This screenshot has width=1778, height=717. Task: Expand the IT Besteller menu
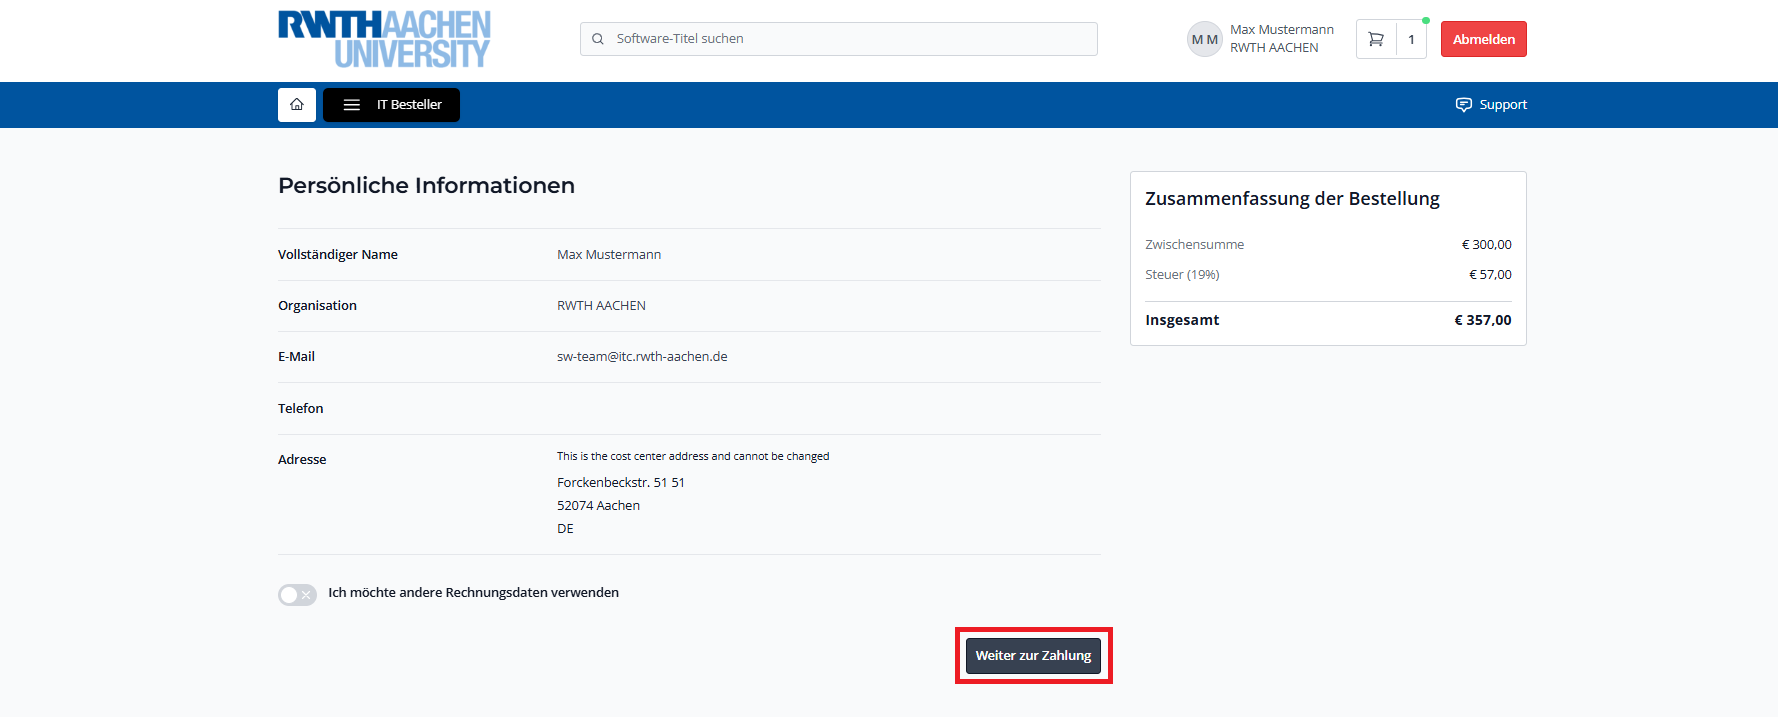point(409,105)
